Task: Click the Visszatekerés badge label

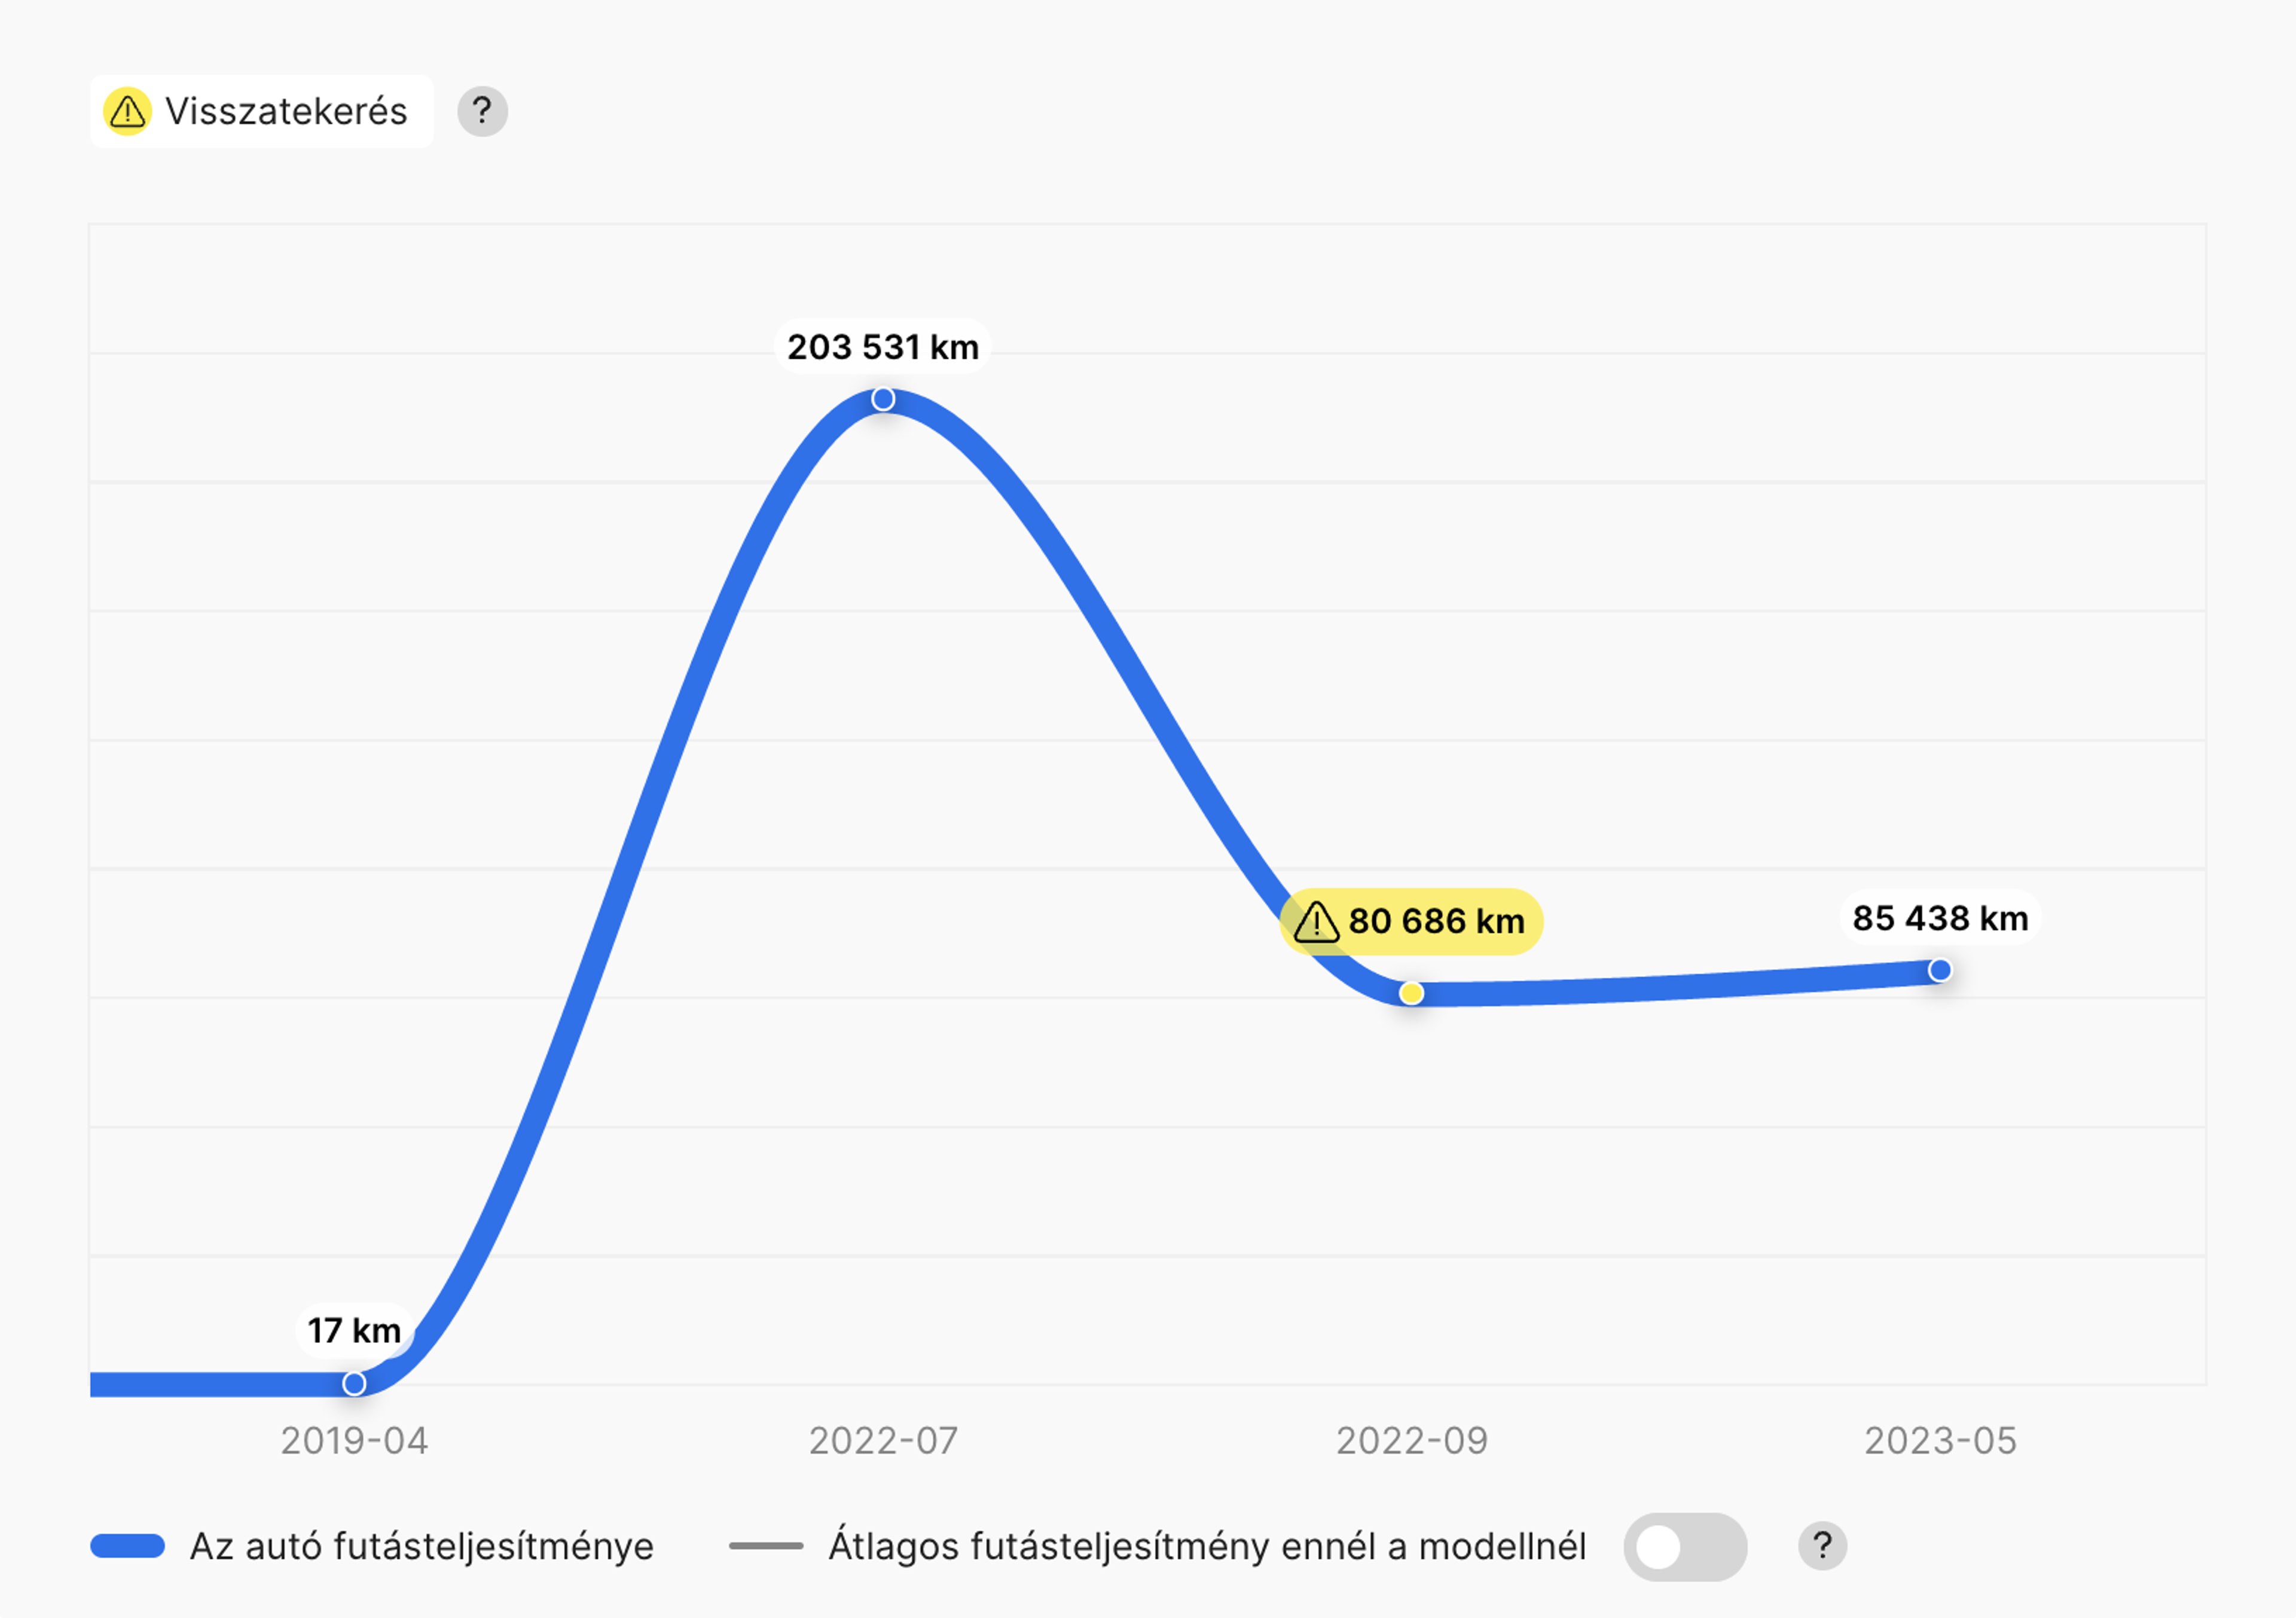Action: point(286,111)
